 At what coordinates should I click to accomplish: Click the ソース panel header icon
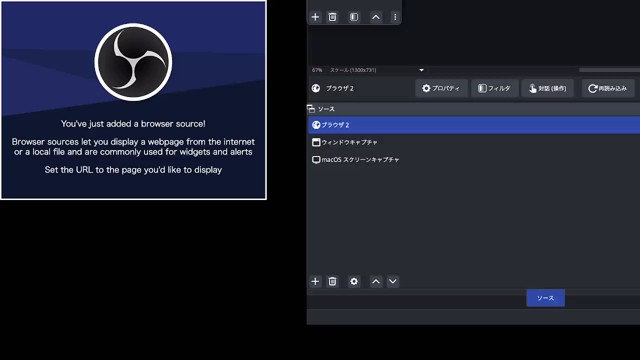click(x=311, y=109)
